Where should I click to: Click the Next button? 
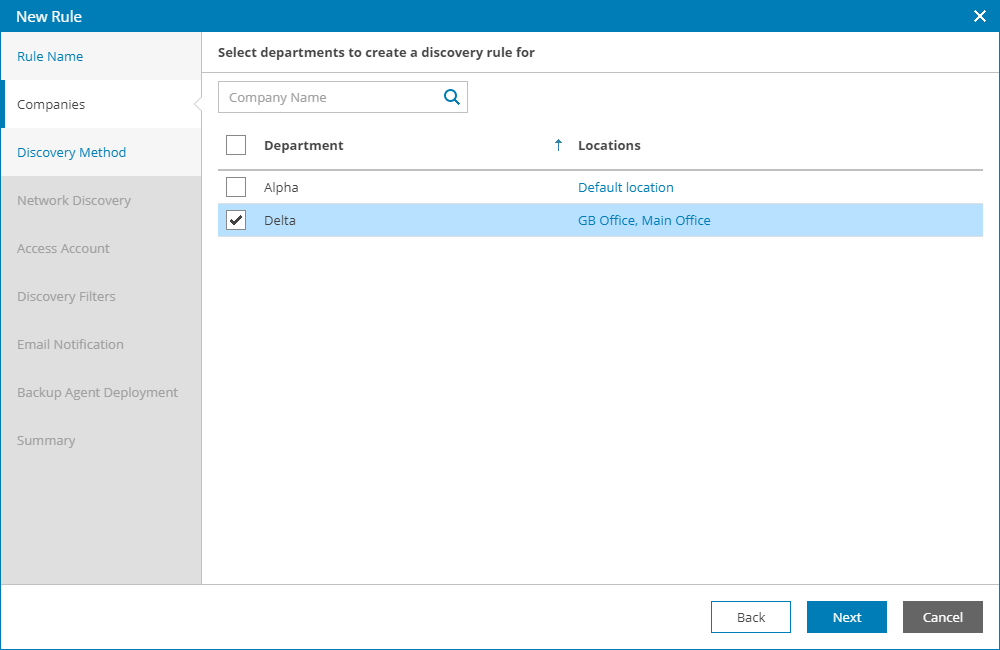[846, 617]
